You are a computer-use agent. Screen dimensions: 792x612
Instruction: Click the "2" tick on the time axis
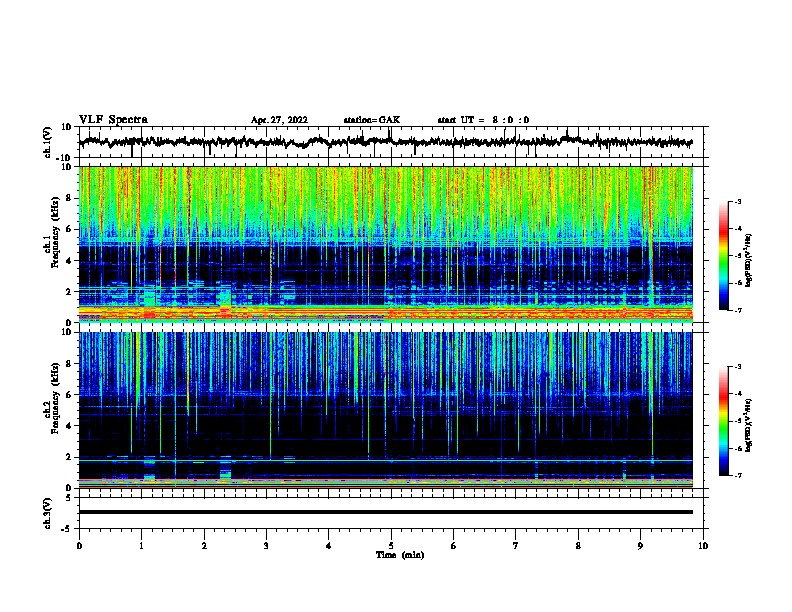(204, 546)
